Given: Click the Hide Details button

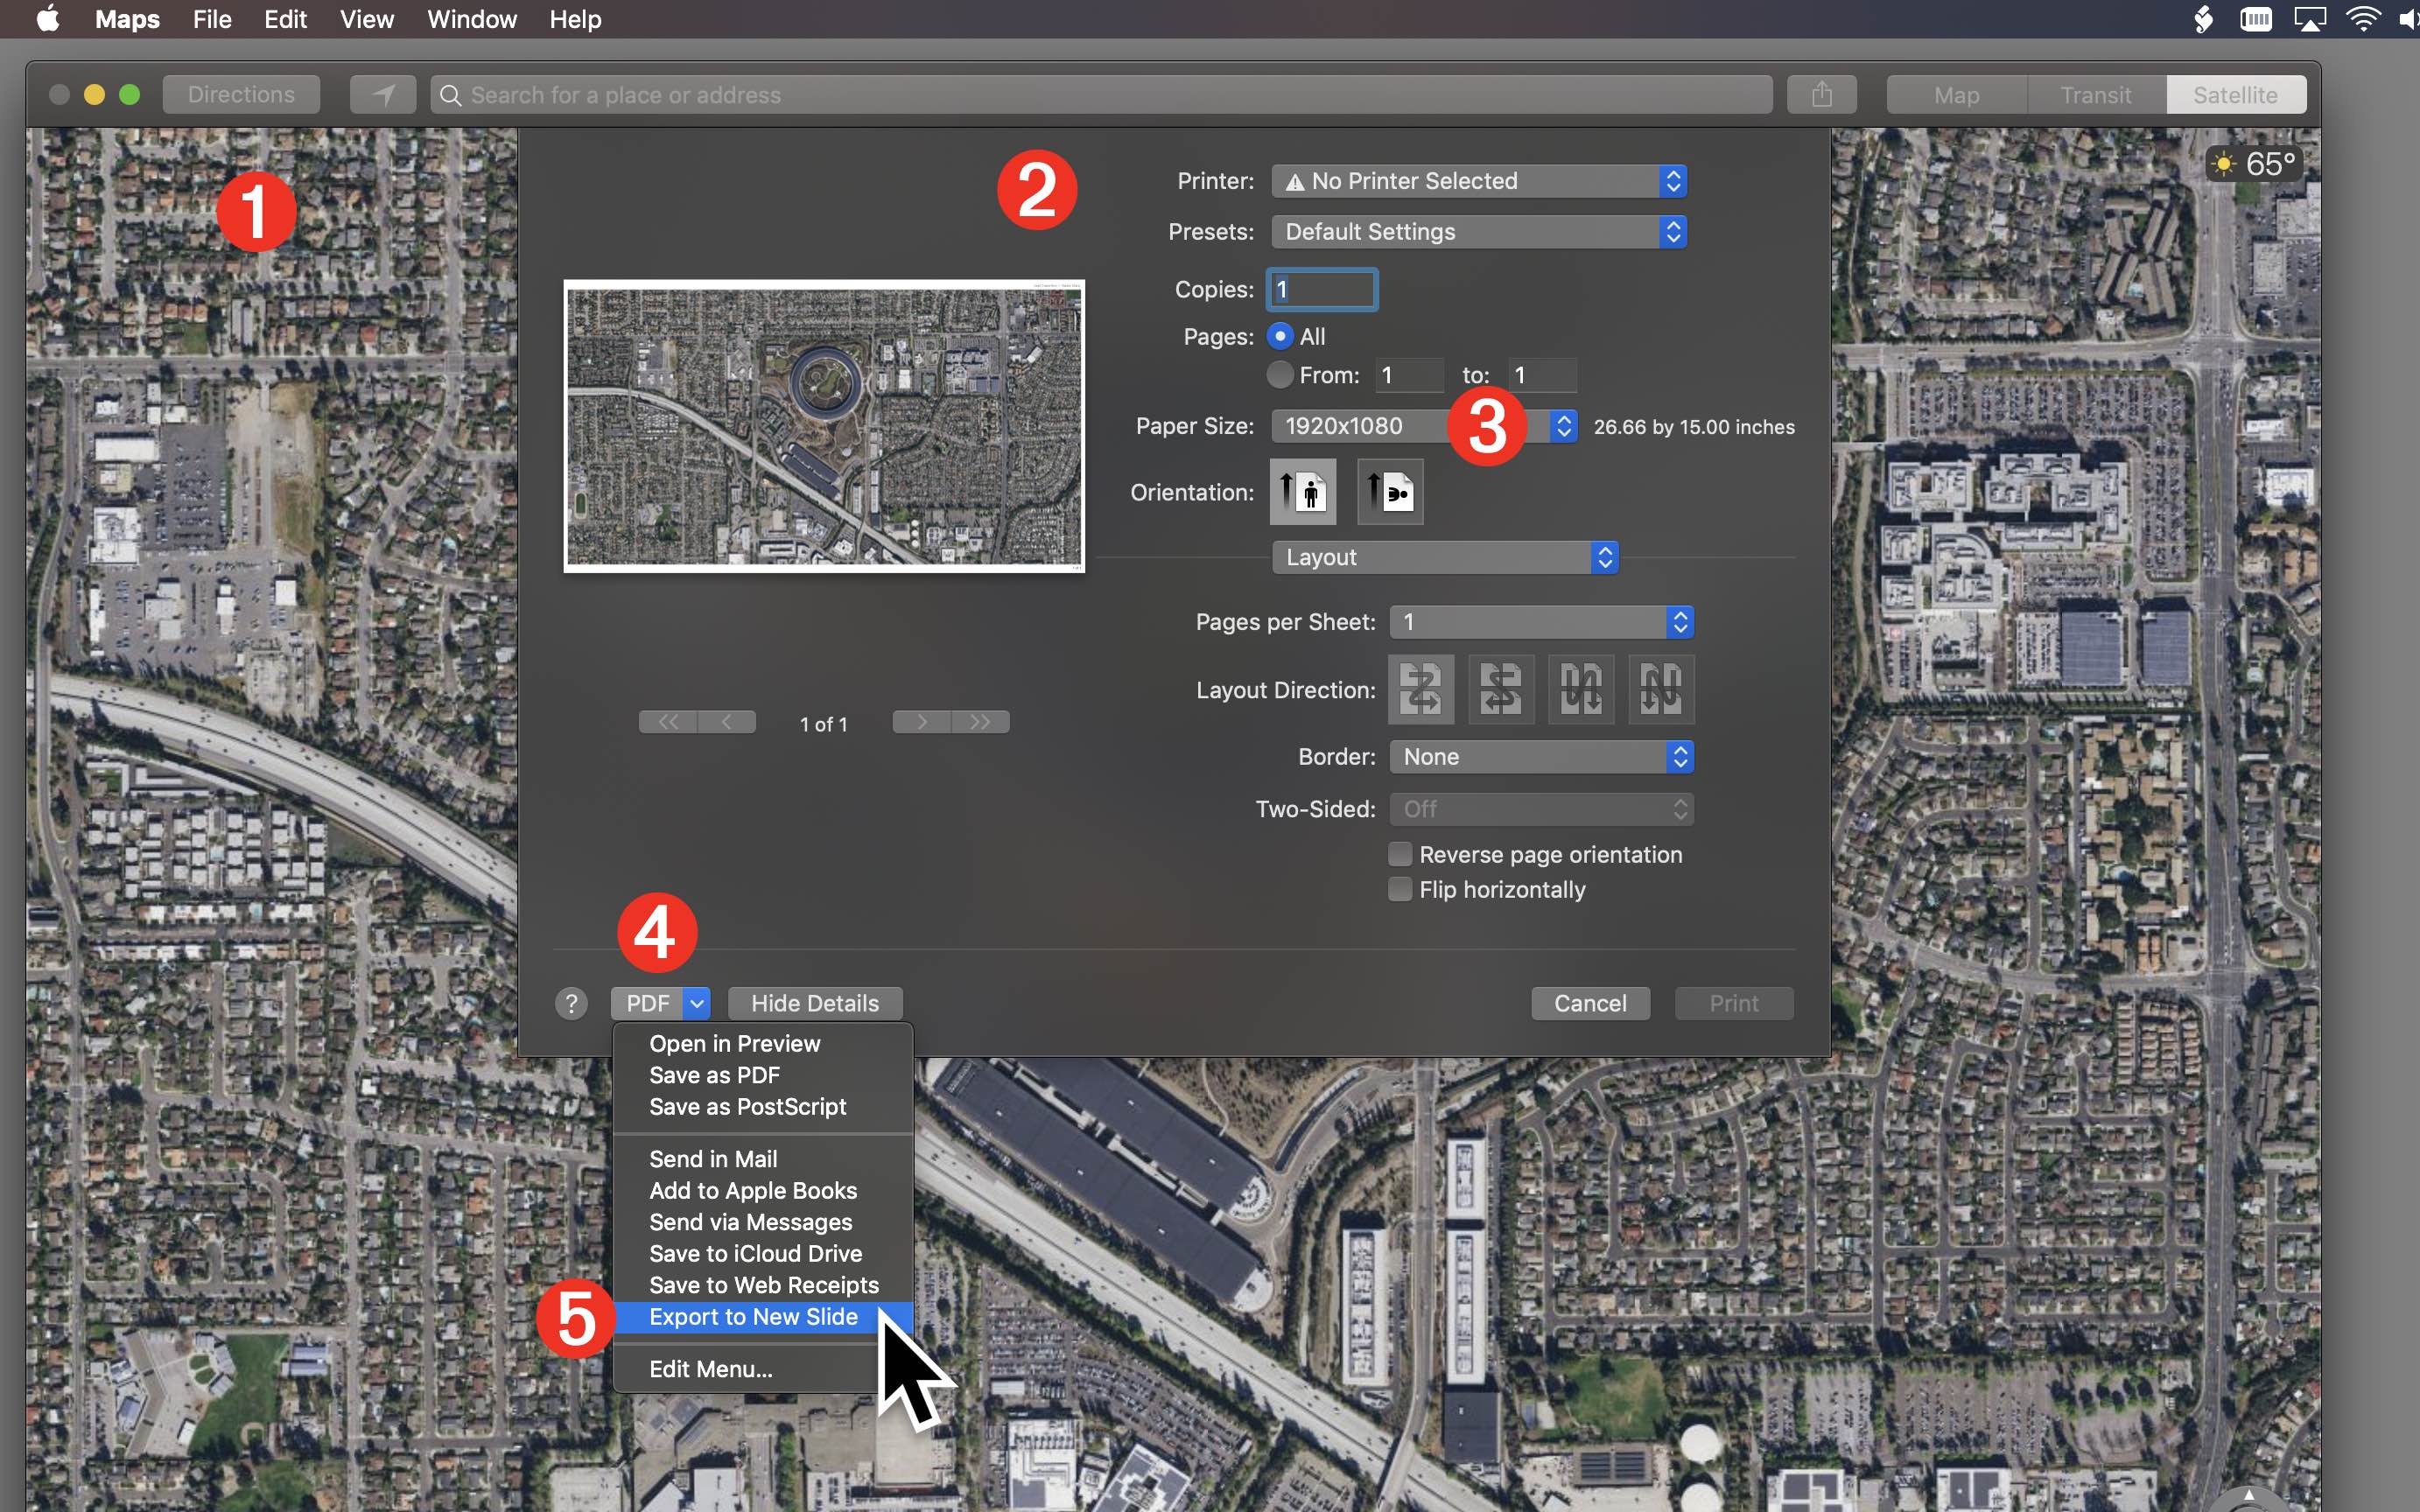Looking at the screenshot, I should click(x=814, y=1003).
